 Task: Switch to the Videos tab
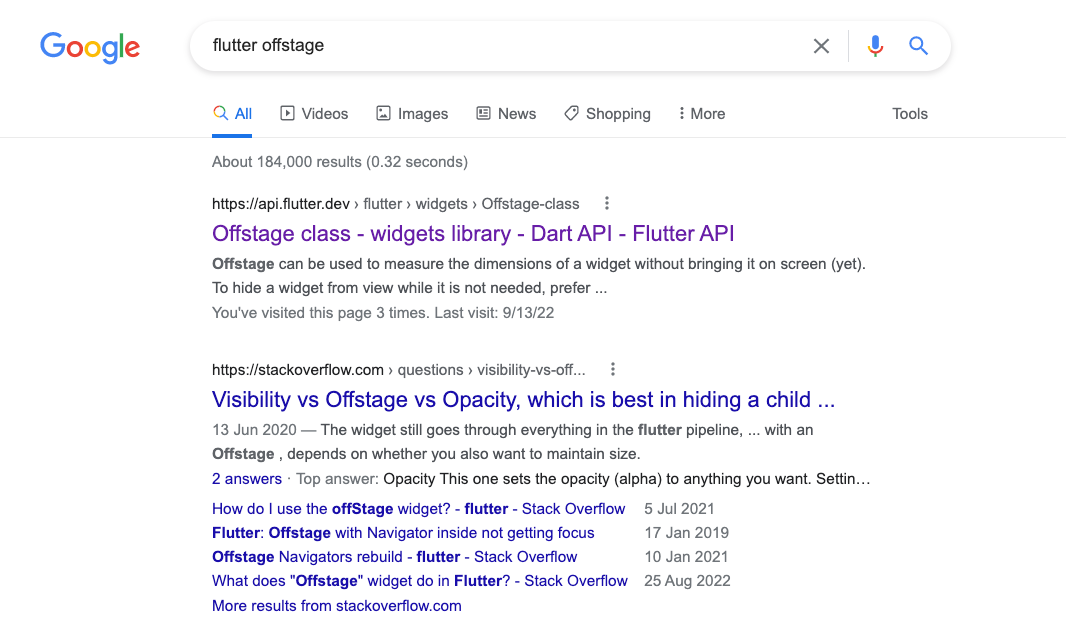[314, 114]
